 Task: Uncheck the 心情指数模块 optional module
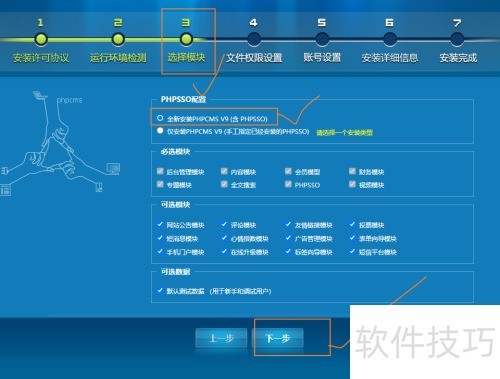point(224,238)
